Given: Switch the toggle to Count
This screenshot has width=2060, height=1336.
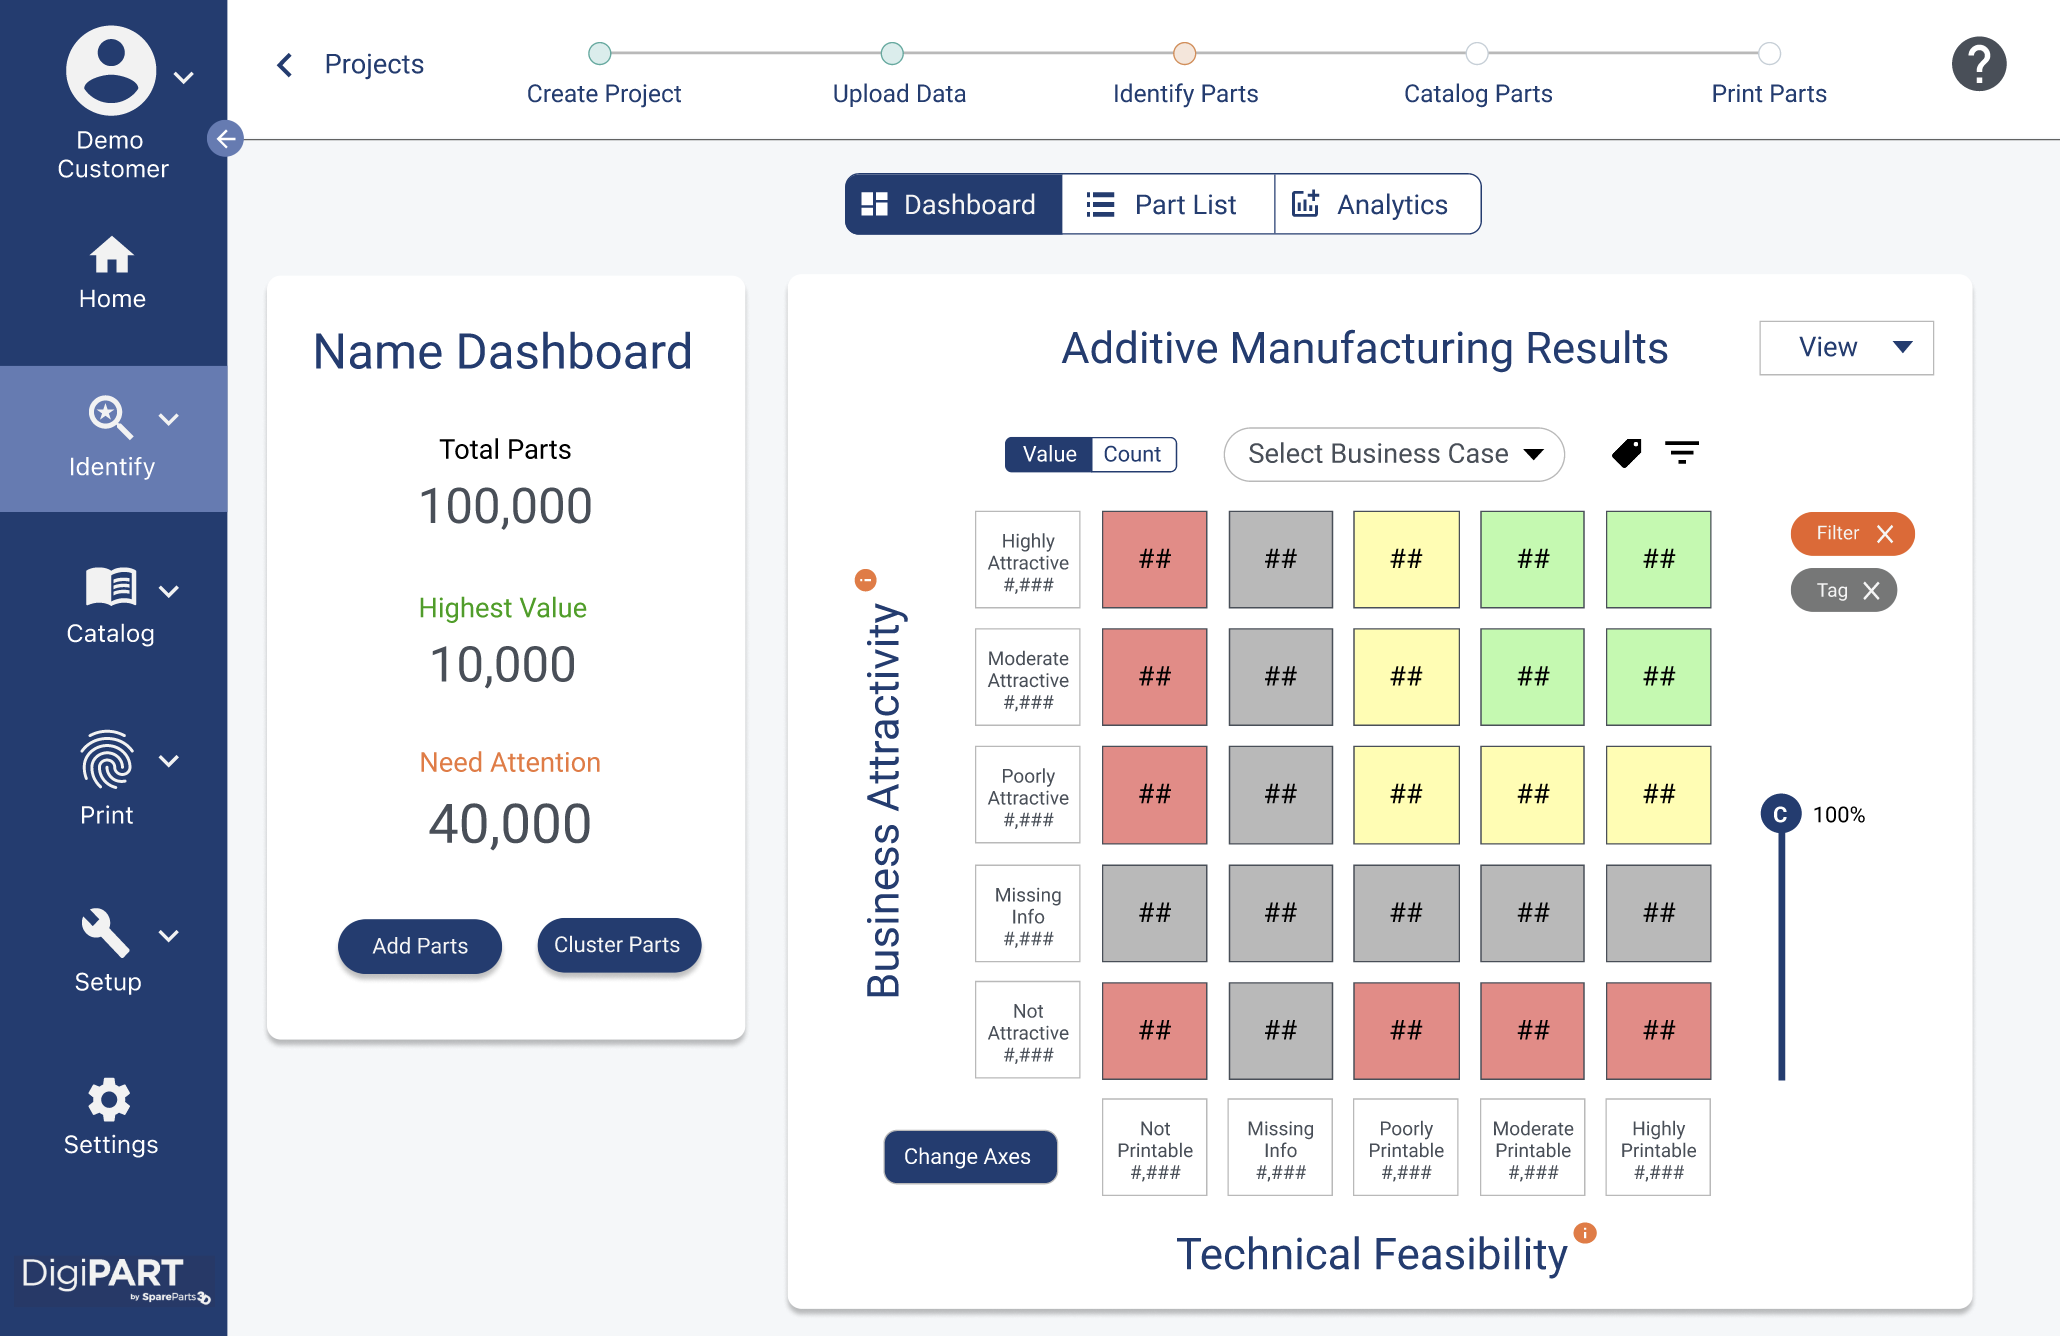Looking at the screenshot, I should pyautogui.click(x=1132, y=454).
